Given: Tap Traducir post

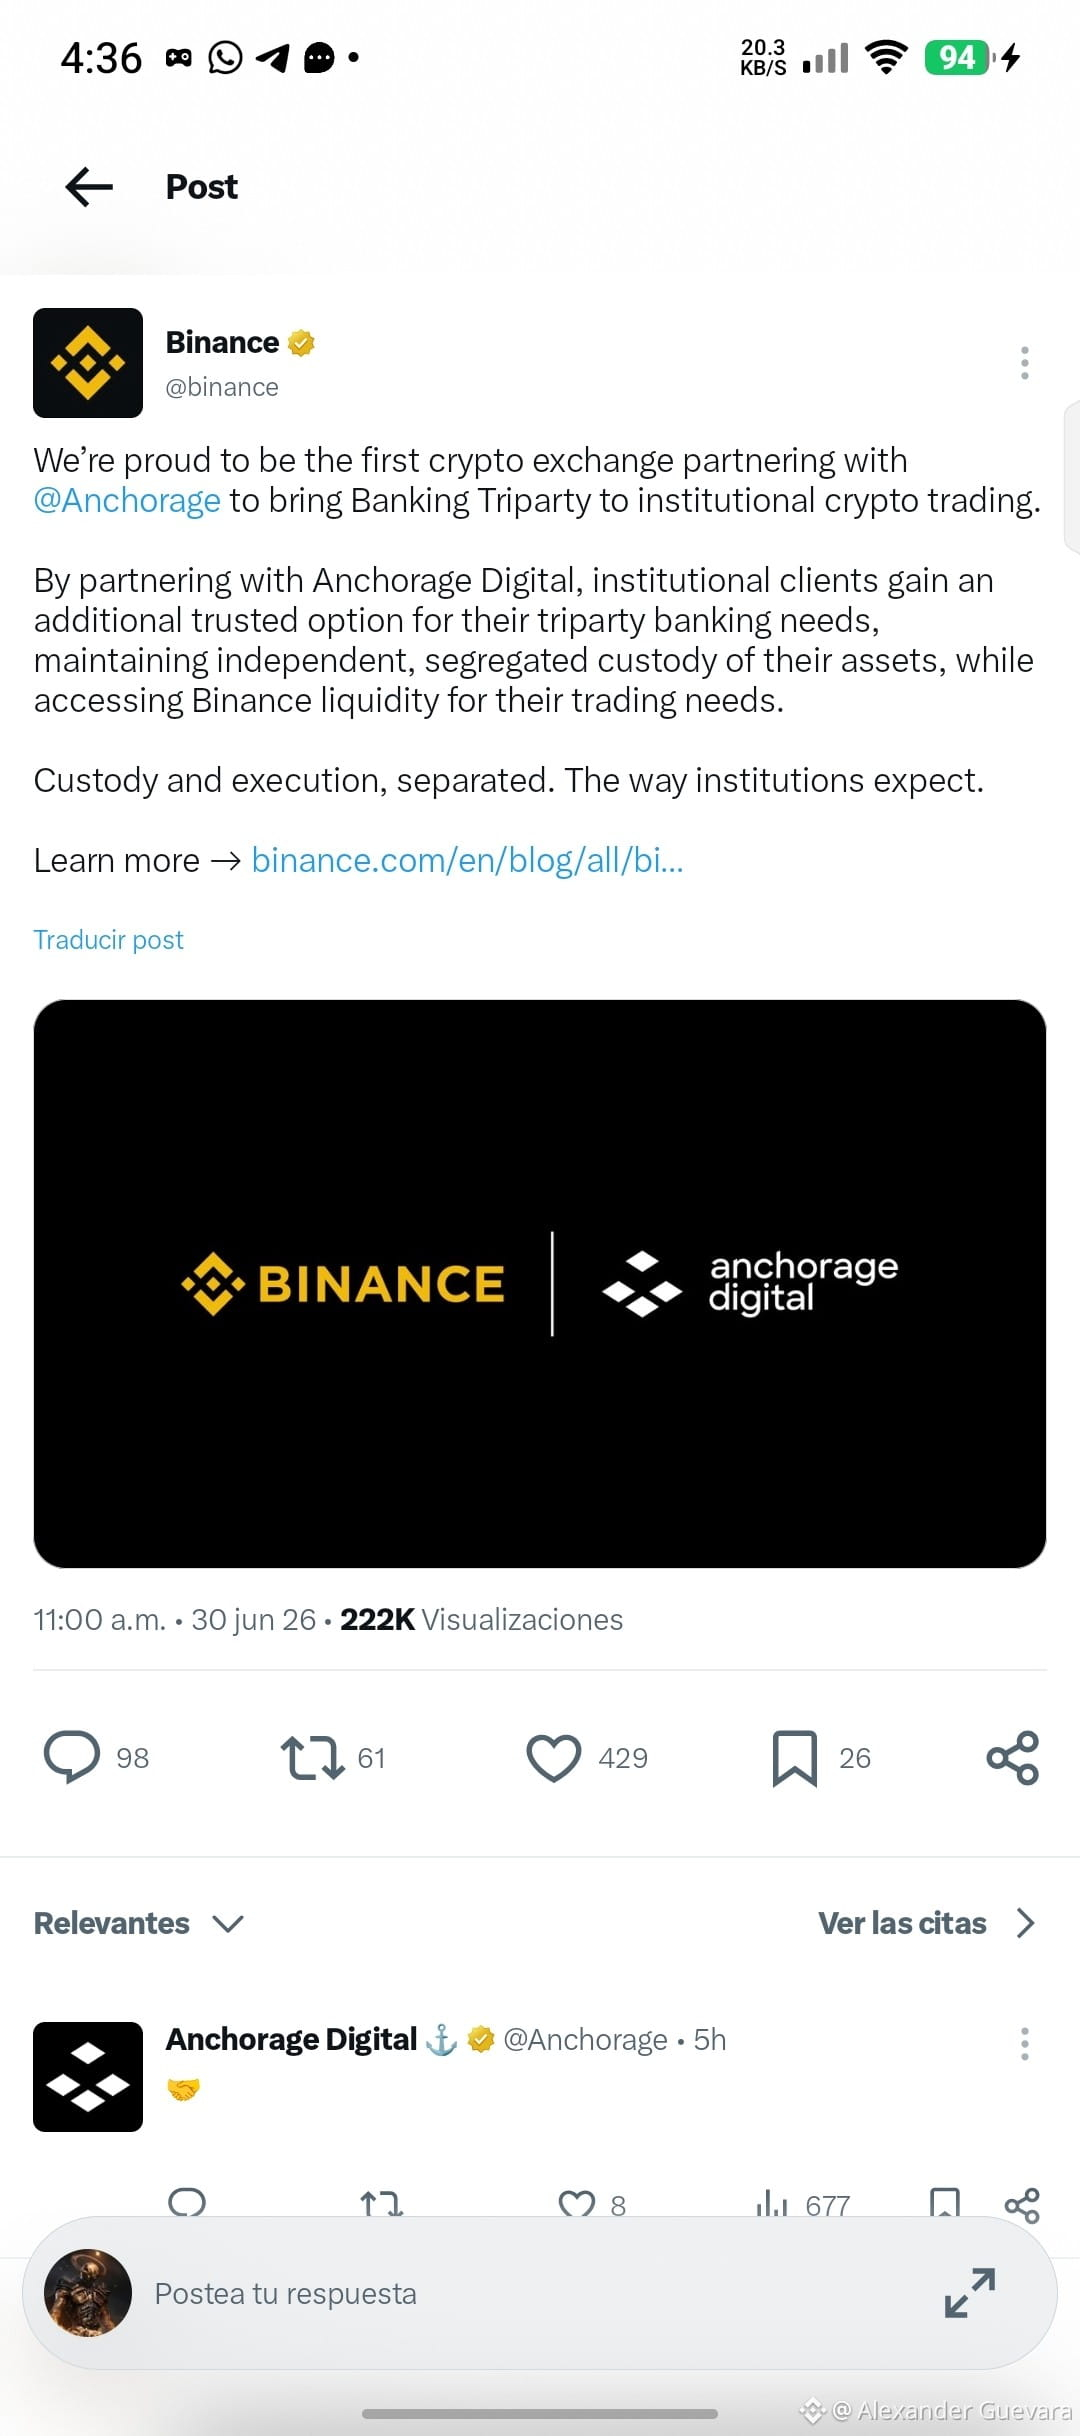Looking at the screenshot, I should pos(108,940).
